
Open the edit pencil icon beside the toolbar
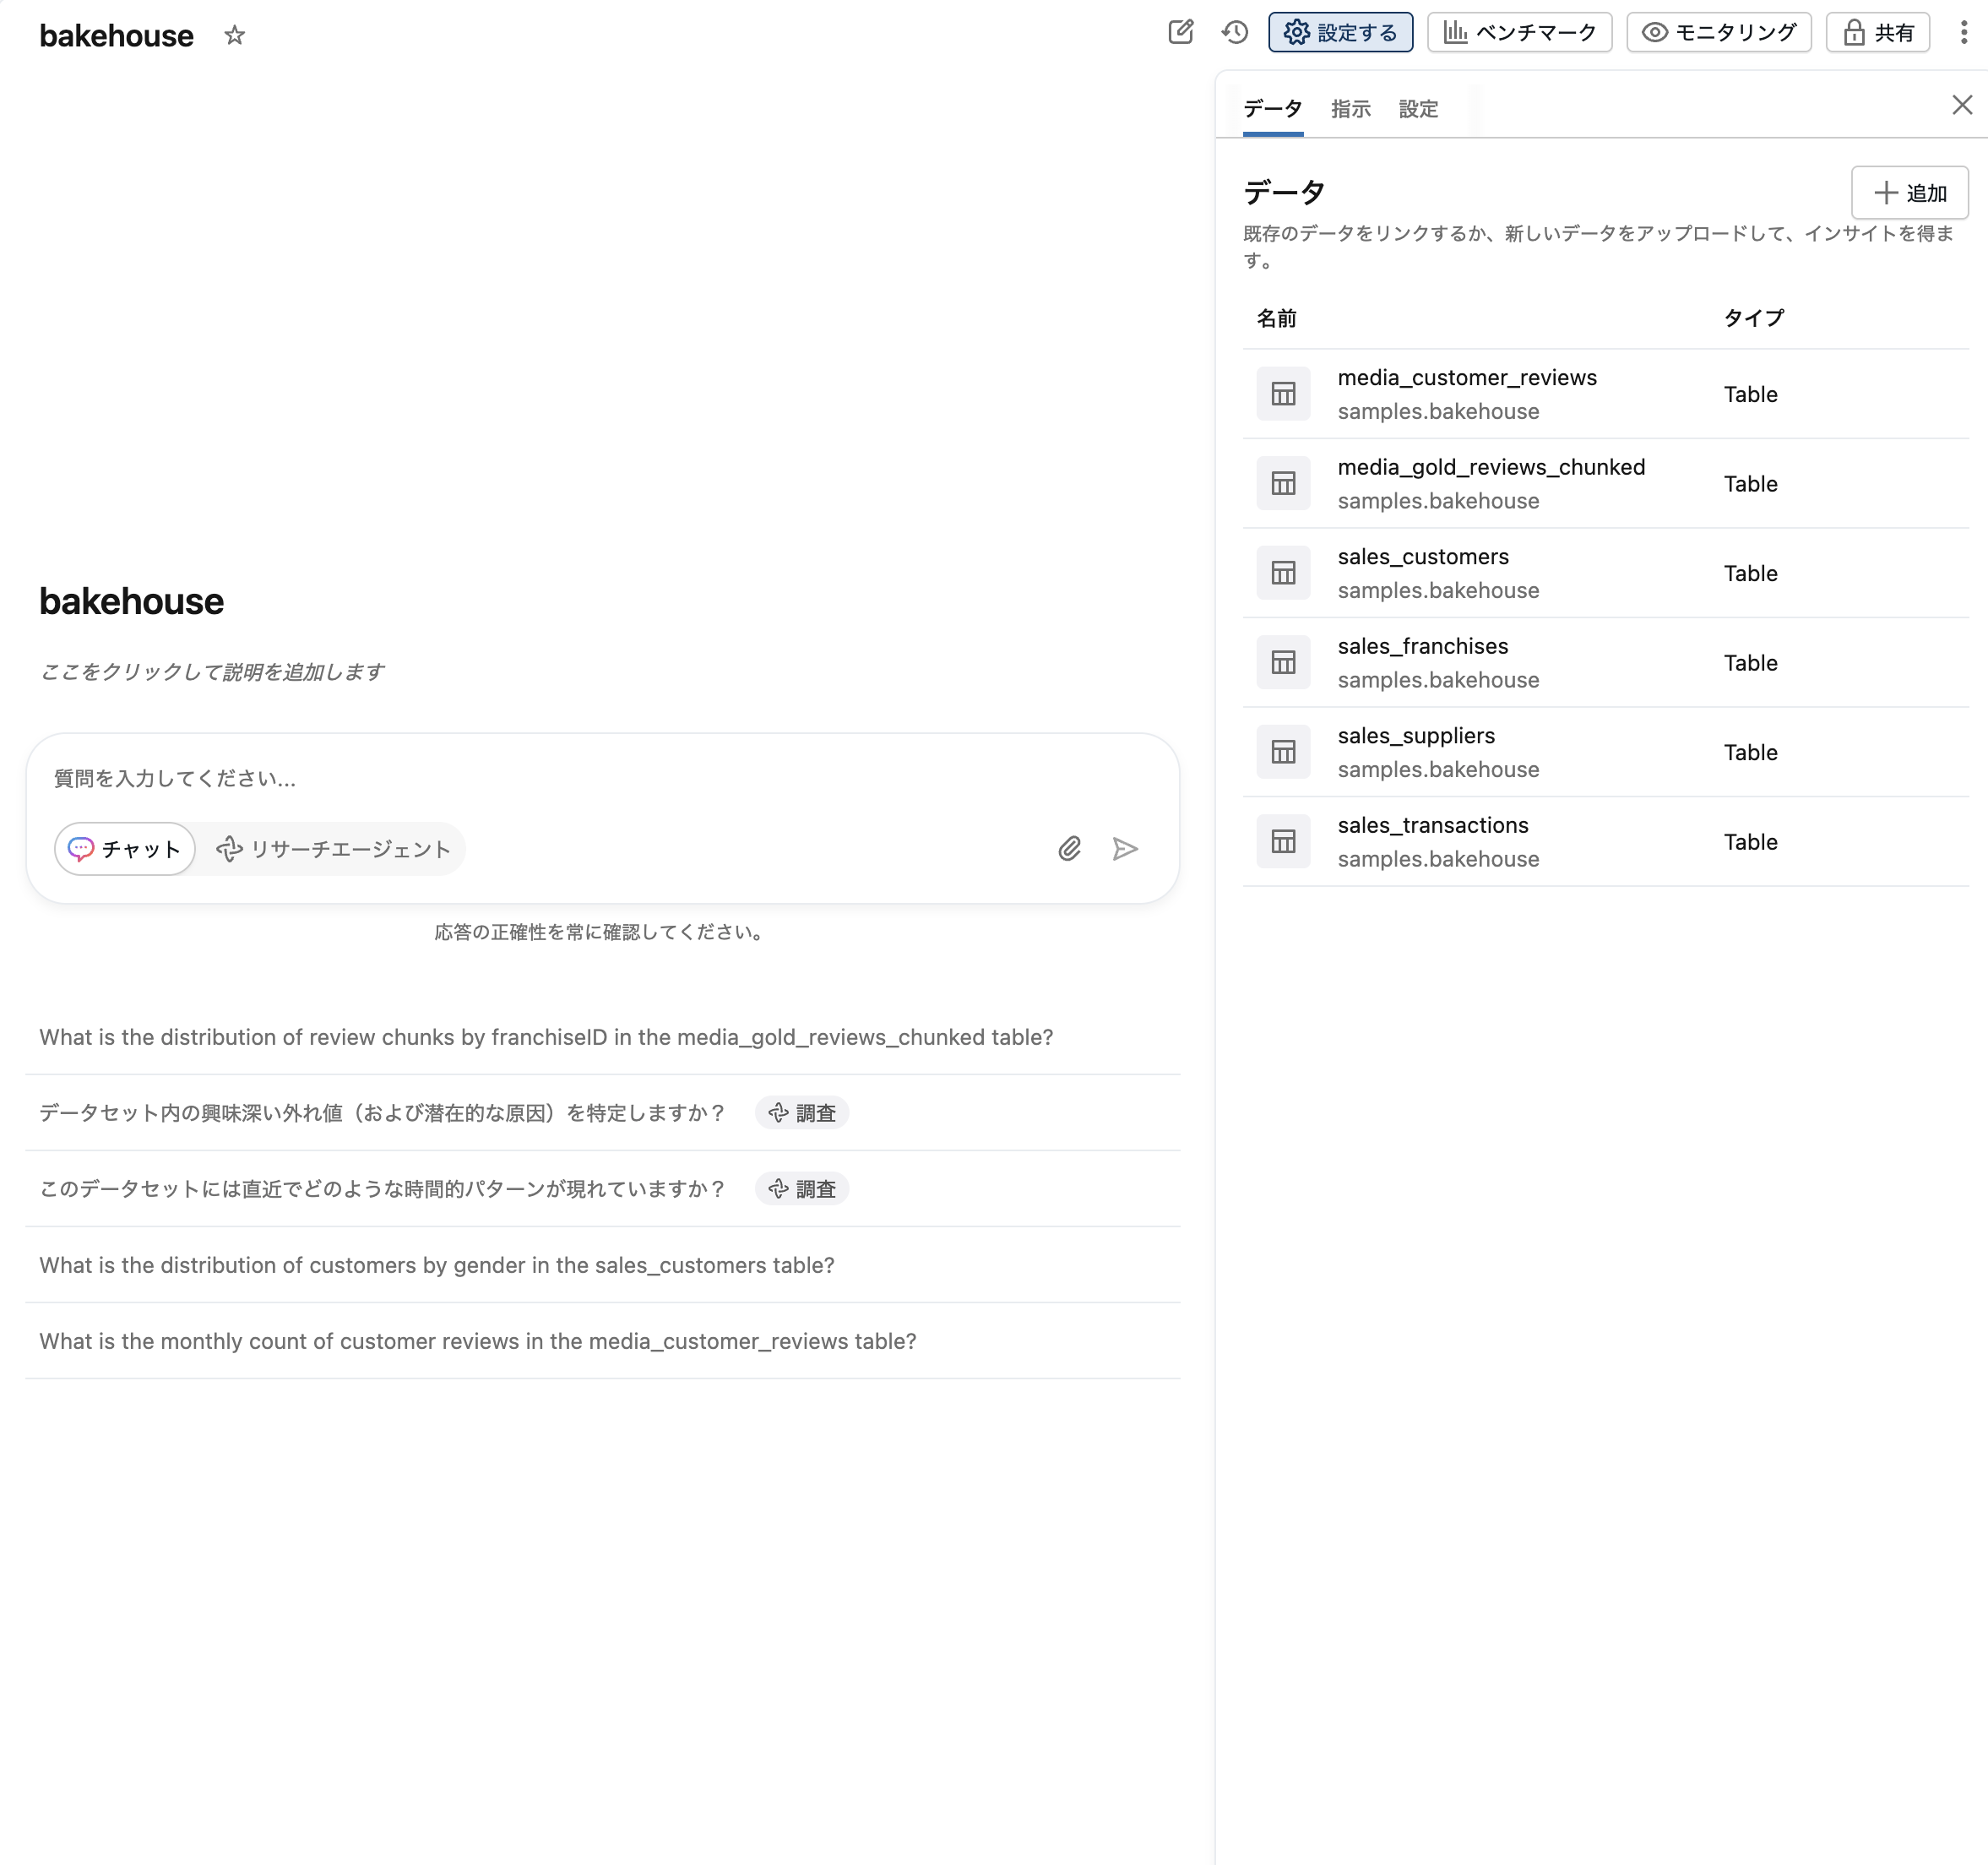click(x=1181, y=32)
